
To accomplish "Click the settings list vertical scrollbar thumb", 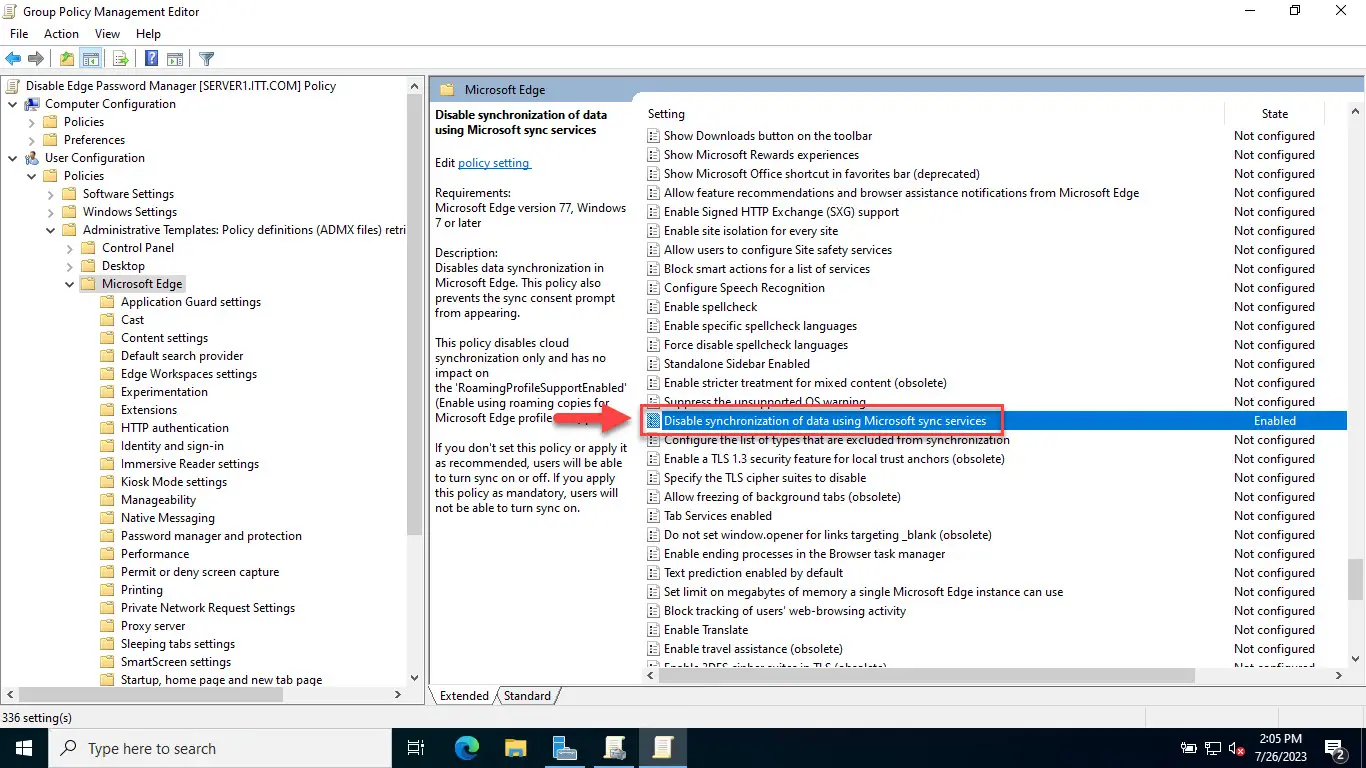I will coord(1356,578).
